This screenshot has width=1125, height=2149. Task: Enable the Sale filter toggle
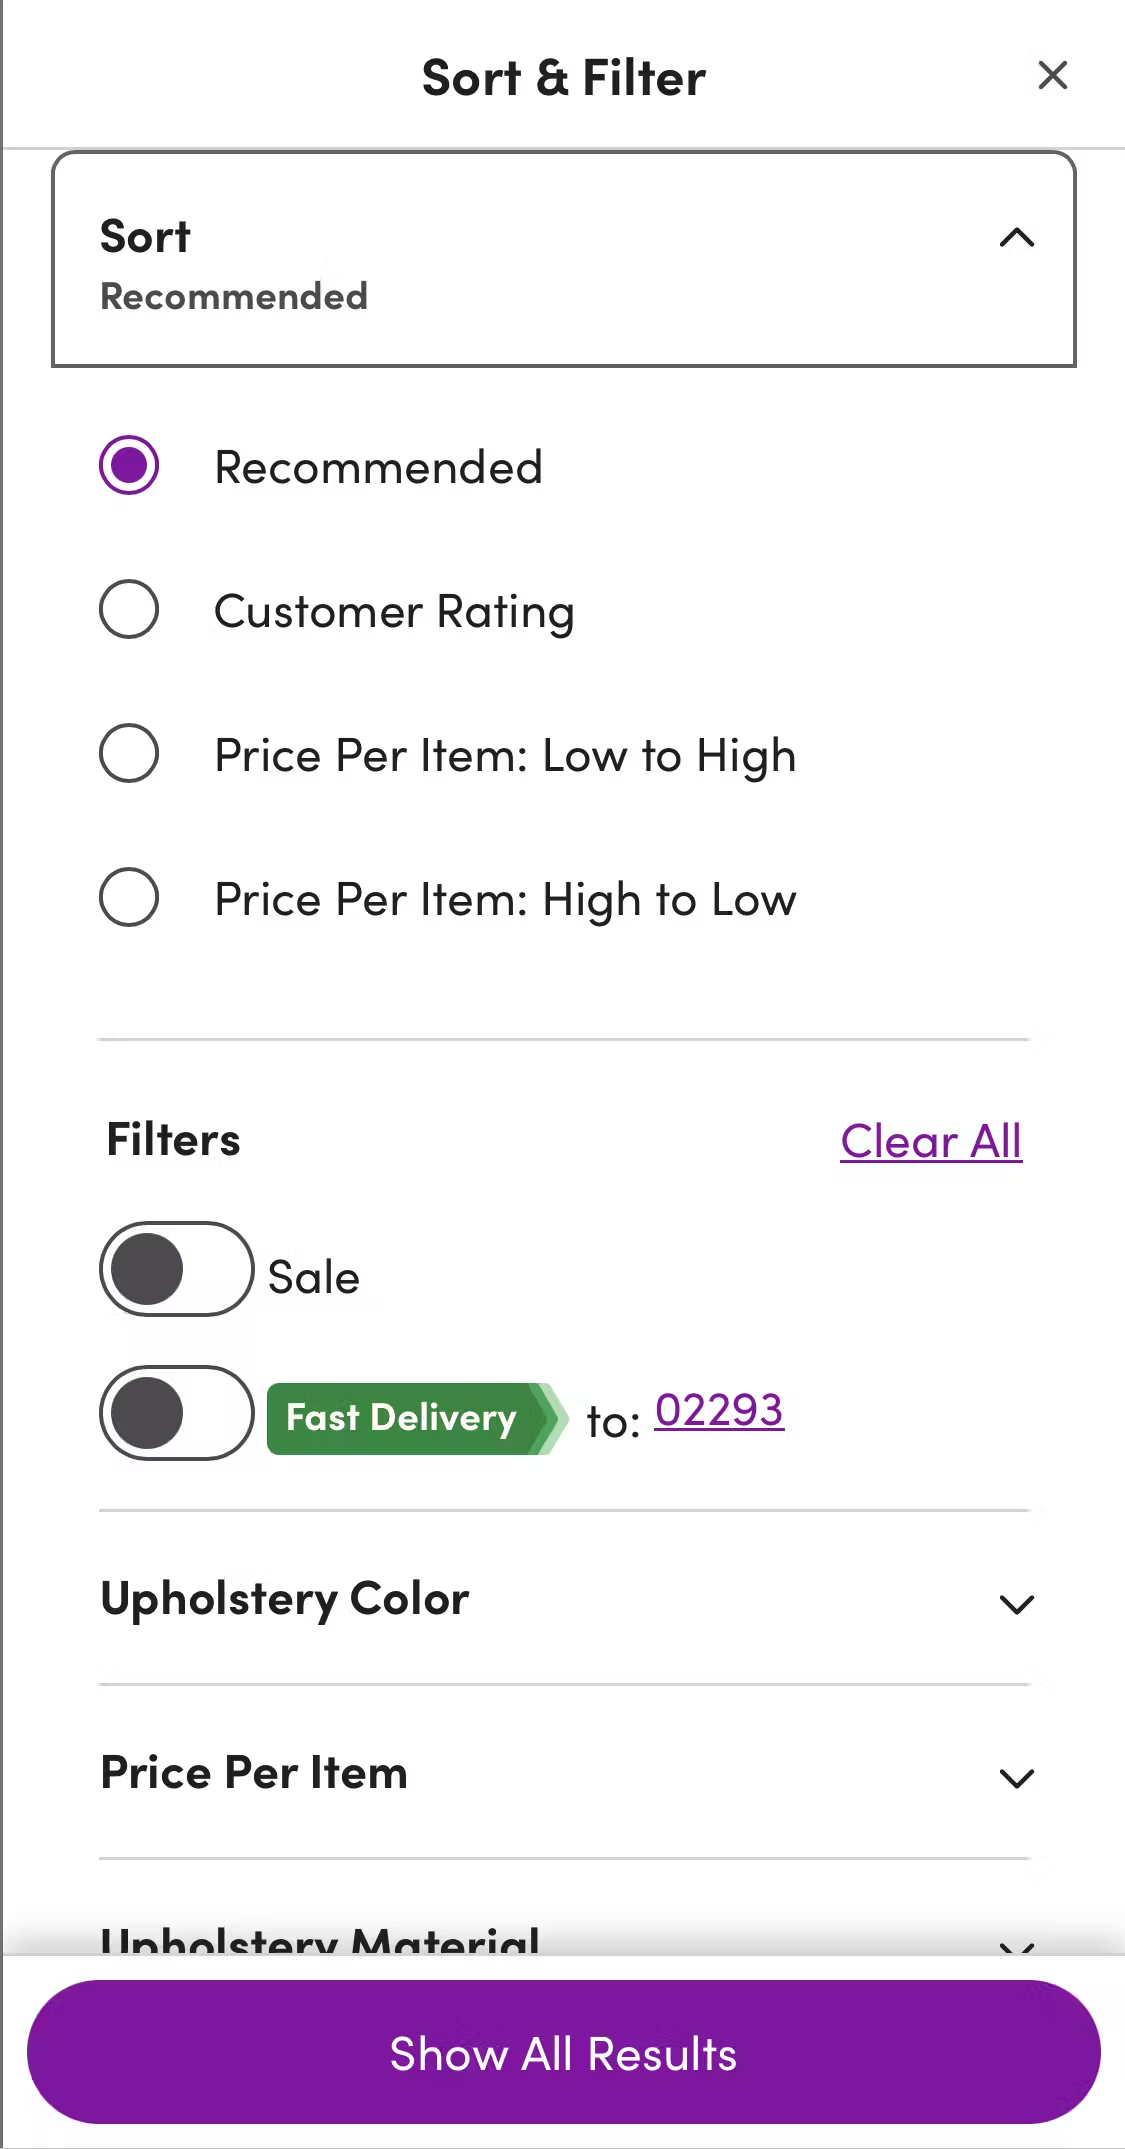coord(175,1271)
